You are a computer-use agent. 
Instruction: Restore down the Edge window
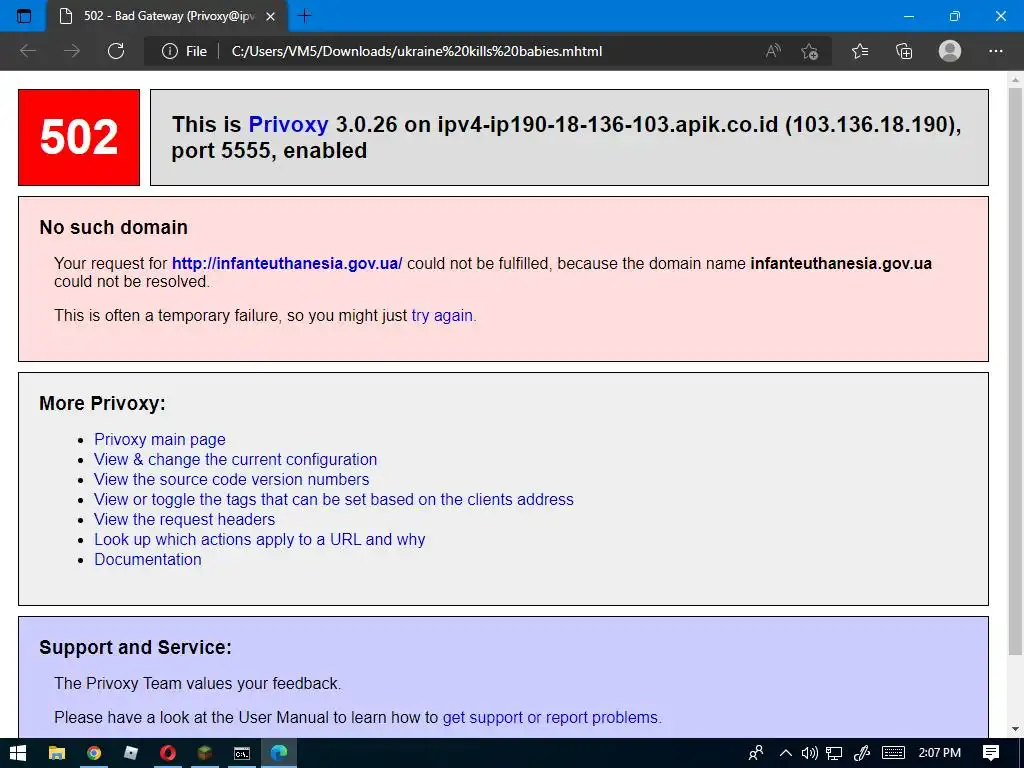955,16
